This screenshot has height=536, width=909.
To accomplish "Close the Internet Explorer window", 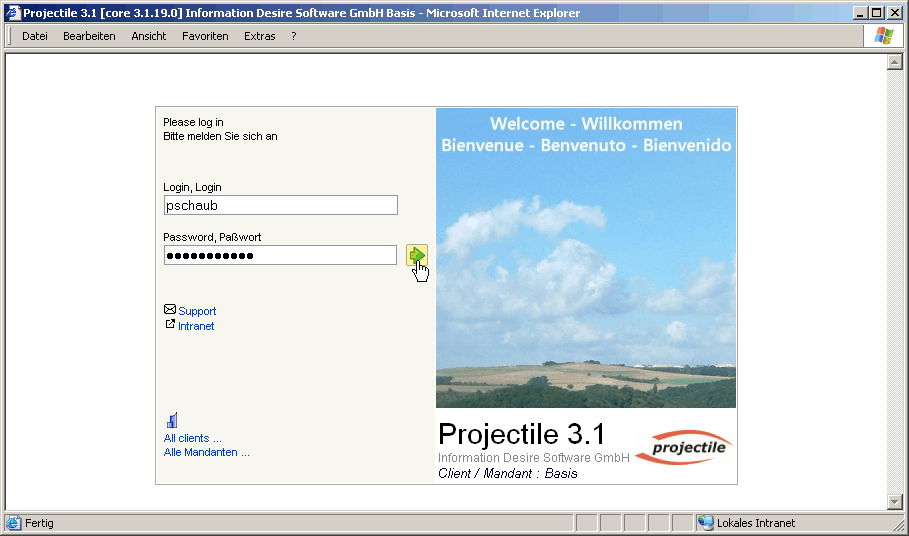I will [x=895, y=13].
